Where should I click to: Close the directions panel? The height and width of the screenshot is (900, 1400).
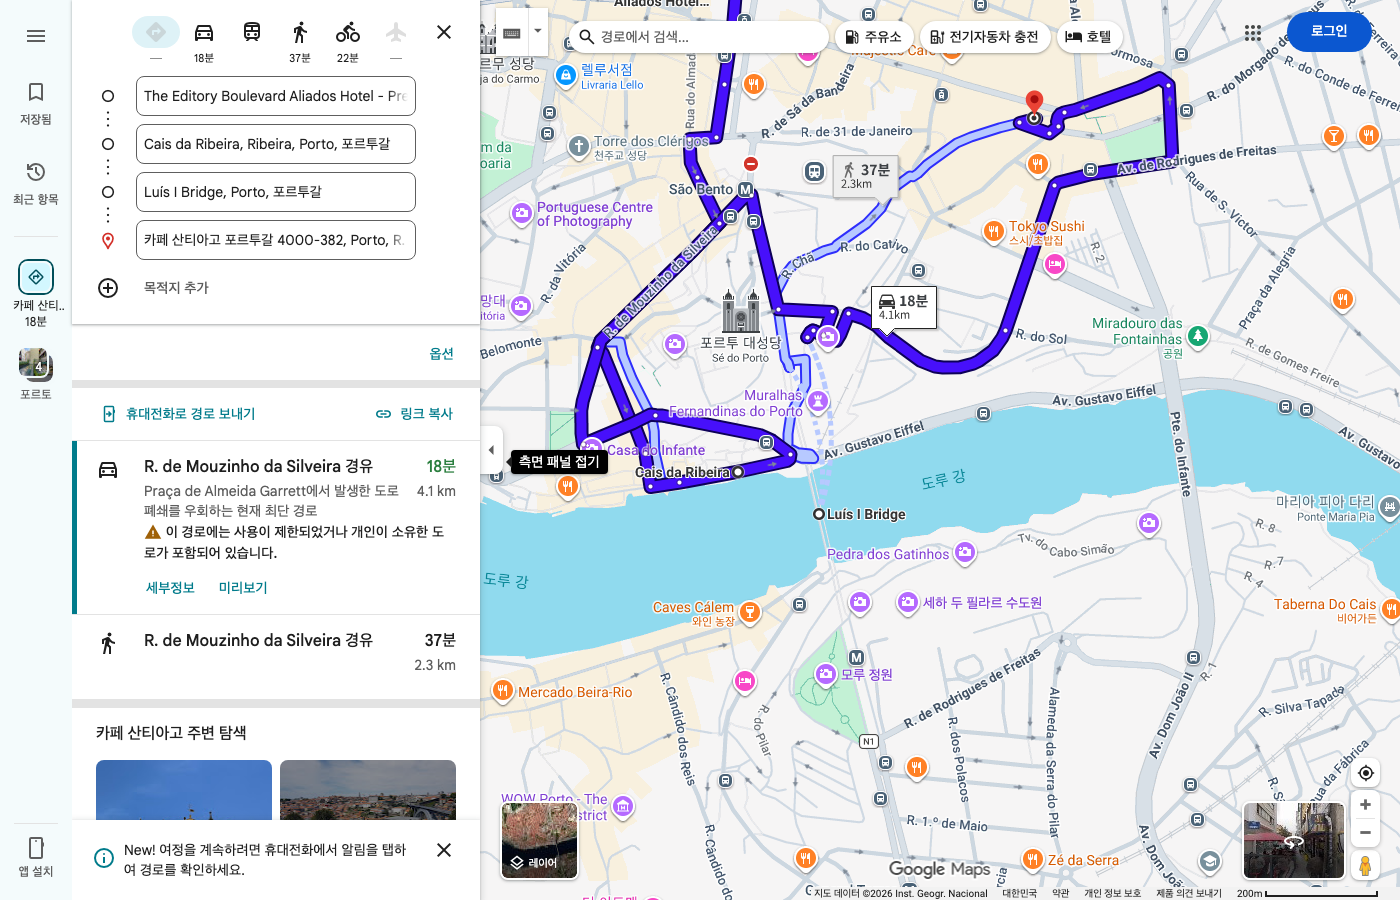444,32
